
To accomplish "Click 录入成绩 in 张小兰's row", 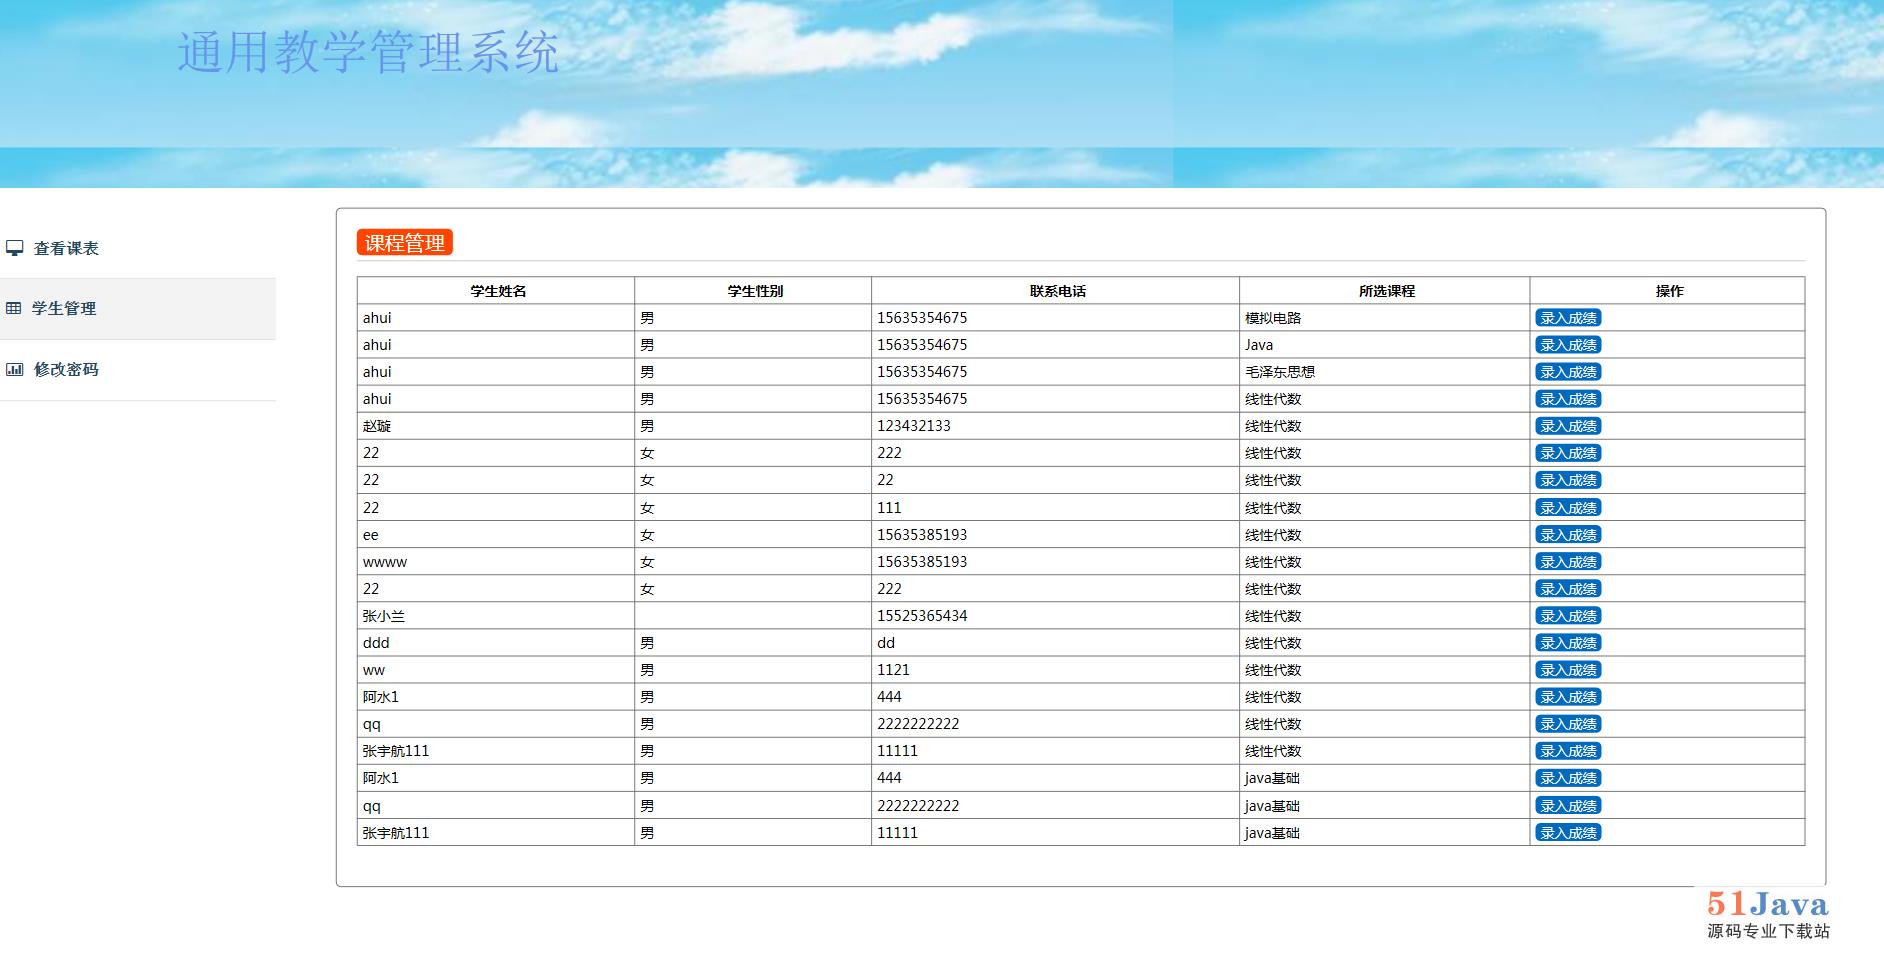I will pos(1568,616).
